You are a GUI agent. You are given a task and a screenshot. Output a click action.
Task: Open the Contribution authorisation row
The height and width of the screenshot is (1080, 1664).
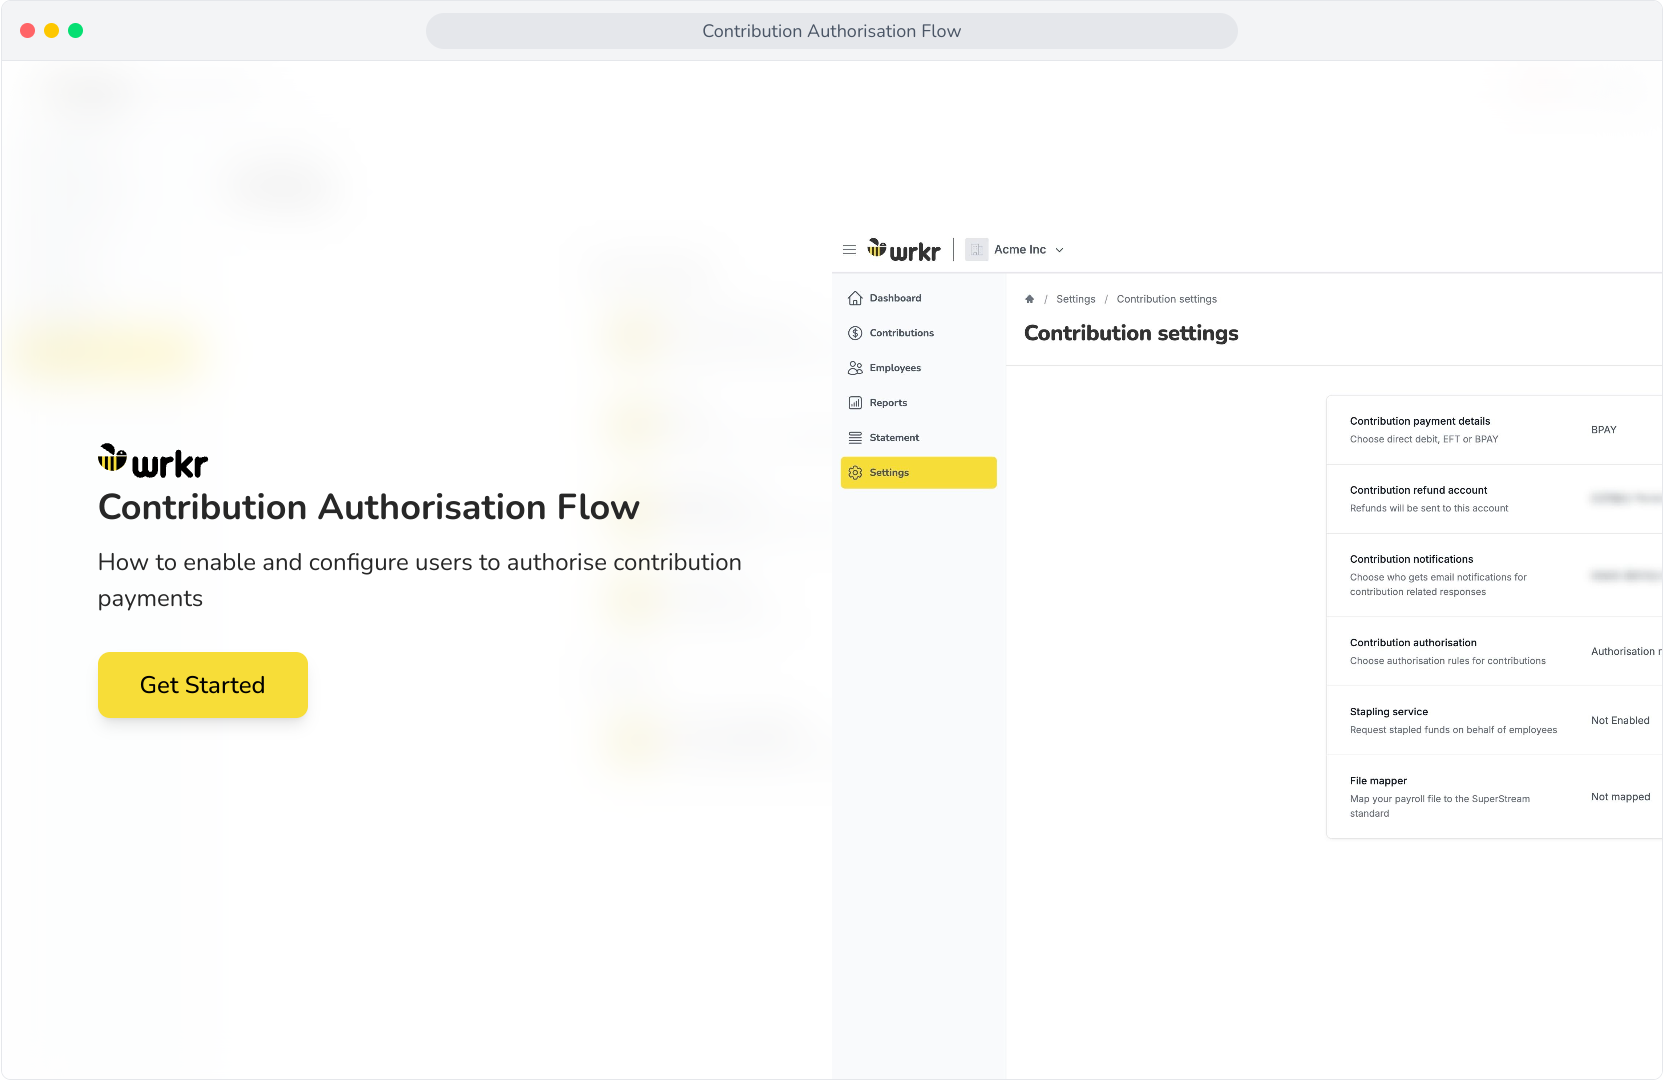tap(1494, 651)
